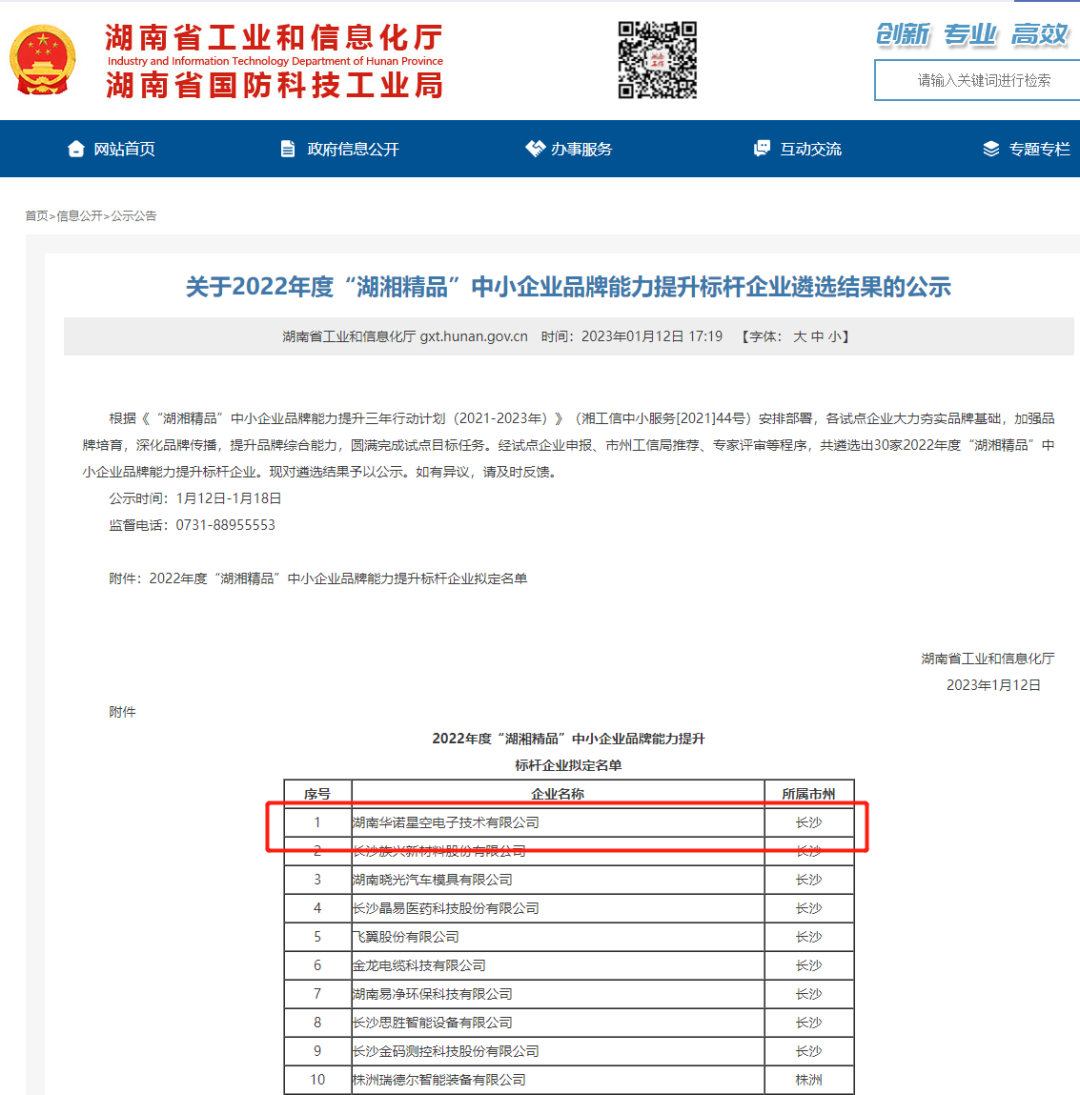Set font size to 中
Image resolution: width=1080 pixels, height=1095 pixels.
[818, 337]
